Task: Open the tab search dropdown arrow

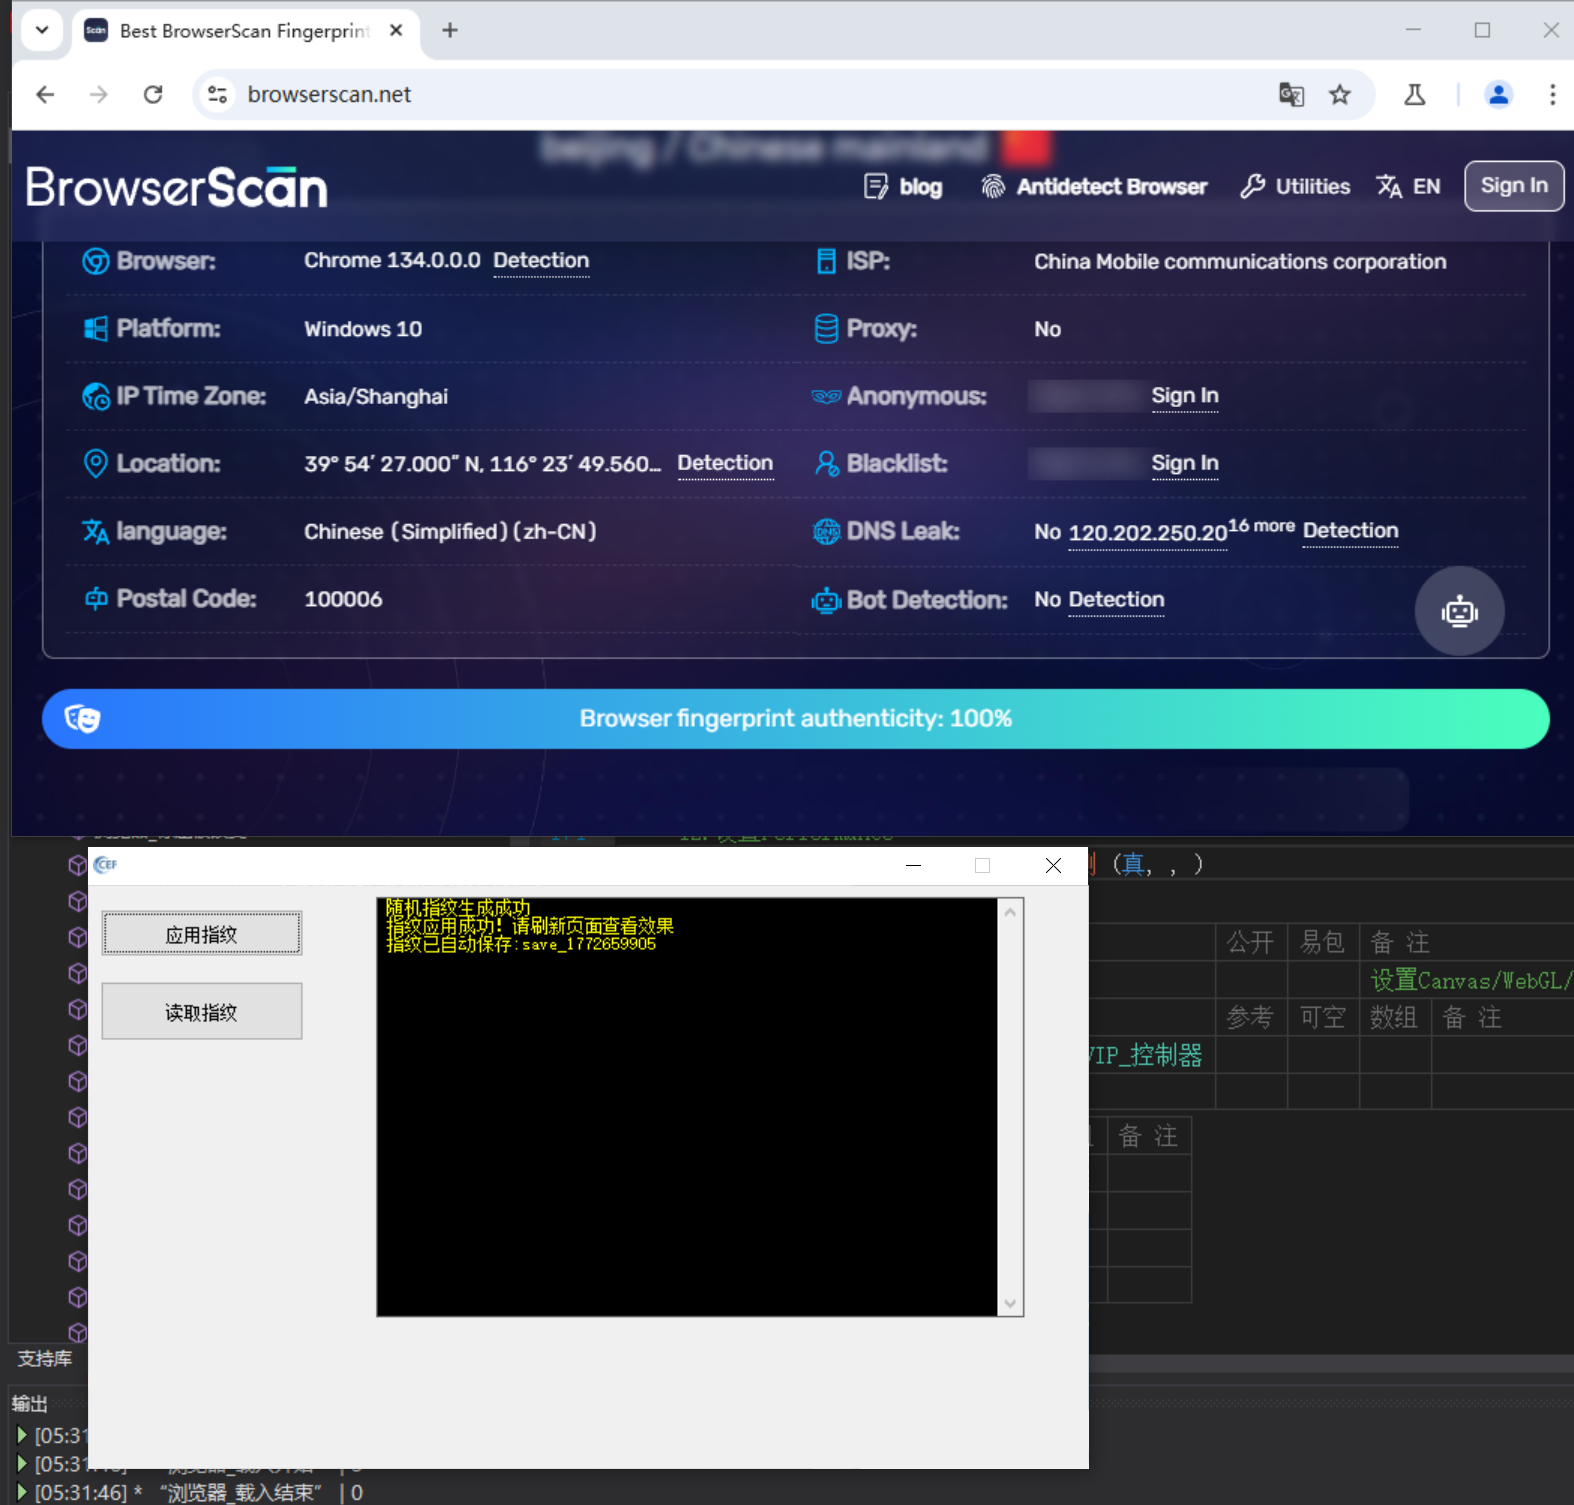Action: (x=42, y=30)
